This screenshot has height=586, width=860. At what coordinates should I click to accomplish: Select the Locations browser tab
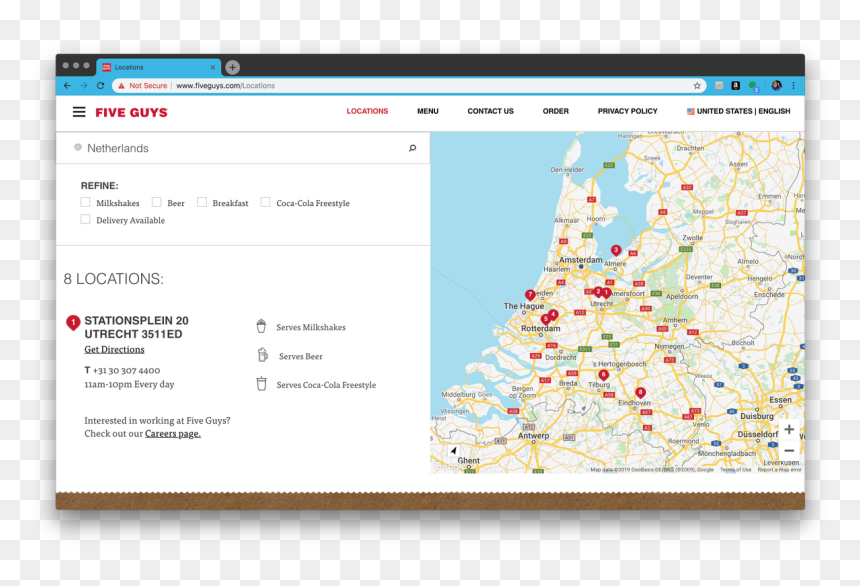[159, 67]
